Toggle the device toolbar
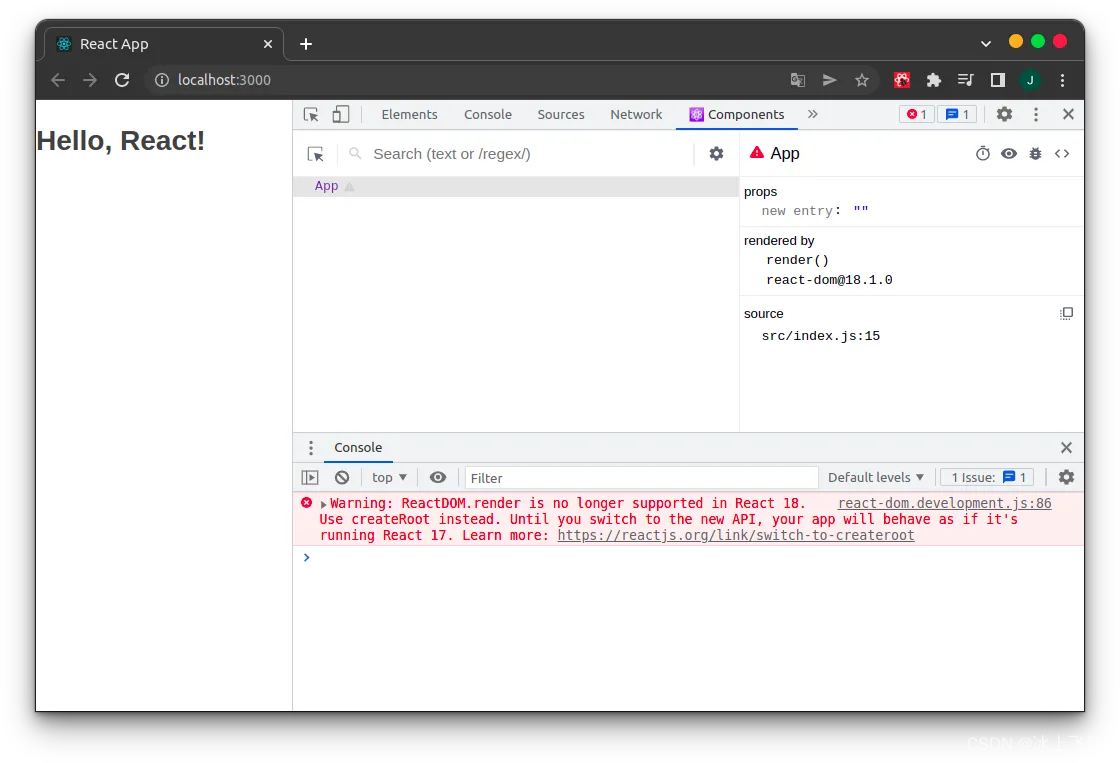This screenshot has width=1120, height=763. [341, 114]
